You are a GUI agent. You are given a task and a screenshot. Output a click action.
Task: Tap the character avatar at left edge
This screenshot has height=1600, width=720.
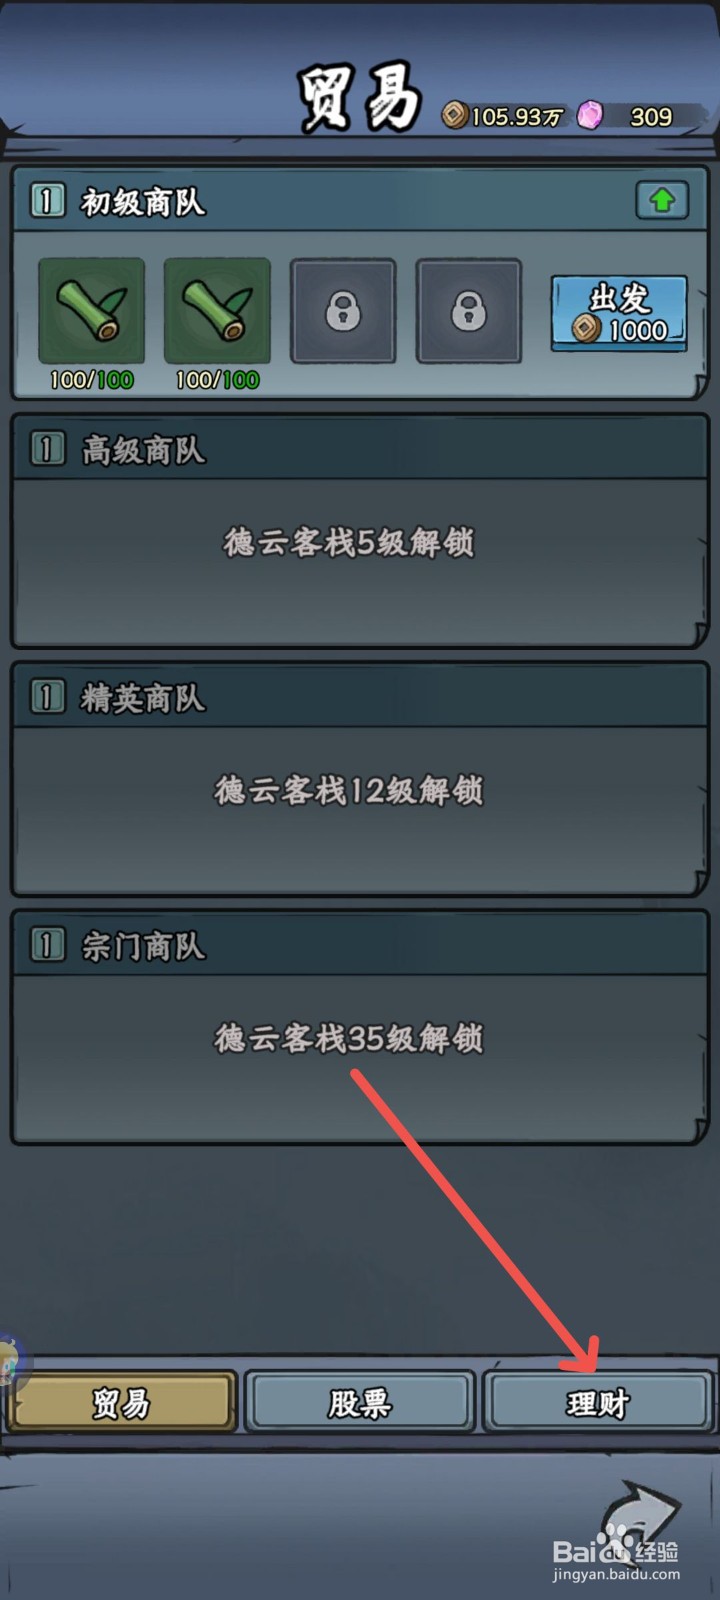12,1362
